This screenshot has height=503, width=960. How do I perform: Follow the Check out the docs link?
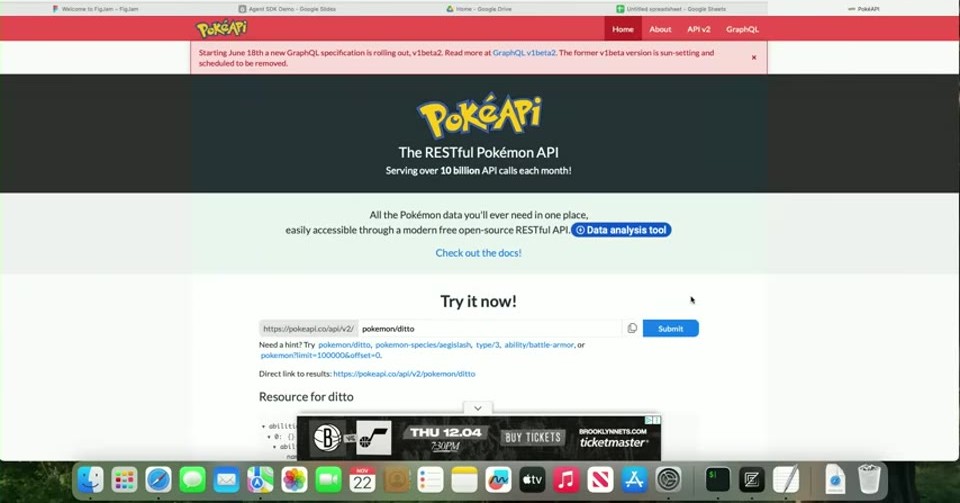click(x=478, y=253)
